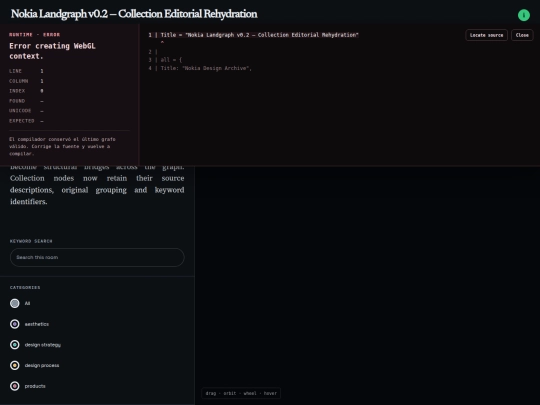Select the design strategy category
540x405 pixels.
coord(35,345)
